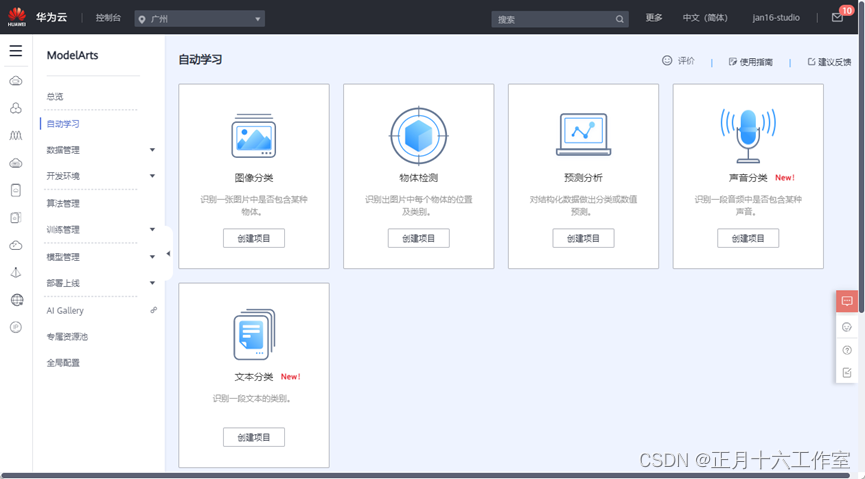Open the mail notifications envelope icon
The image size is (865, 479).
[x=837, y=18]
